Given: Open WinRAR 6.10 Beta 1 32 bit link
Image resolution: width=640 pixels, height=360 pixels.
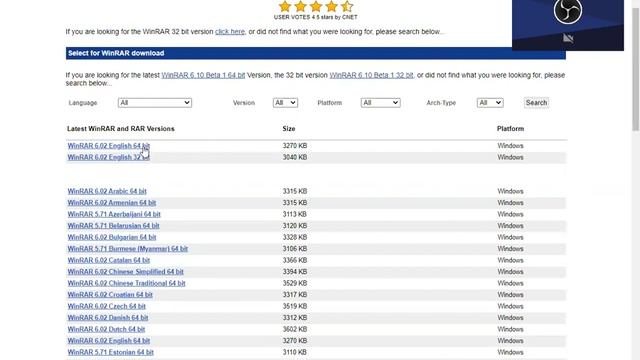Looking at the screenshot, I should click(x=371, y=75).
